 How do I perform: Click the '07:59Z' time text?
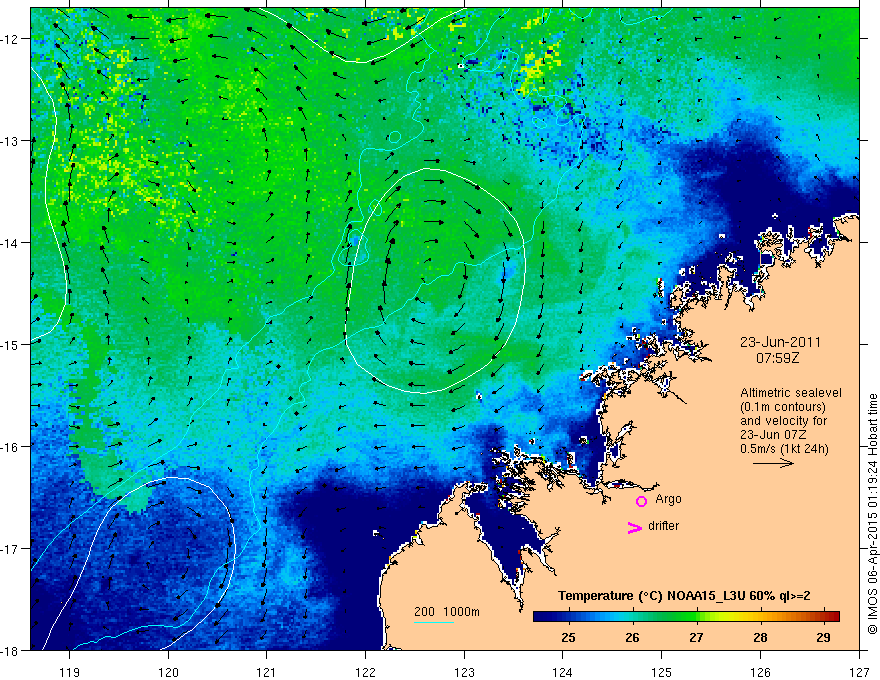(x=777, y=358)
